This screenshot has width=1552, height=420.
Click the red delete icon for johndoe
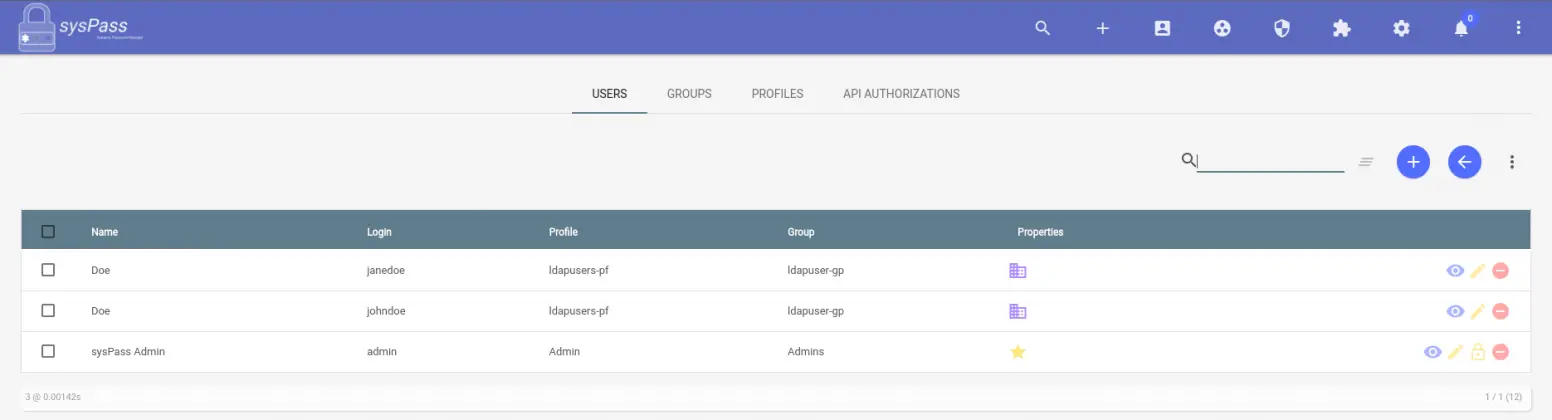tap(1500, 311)
